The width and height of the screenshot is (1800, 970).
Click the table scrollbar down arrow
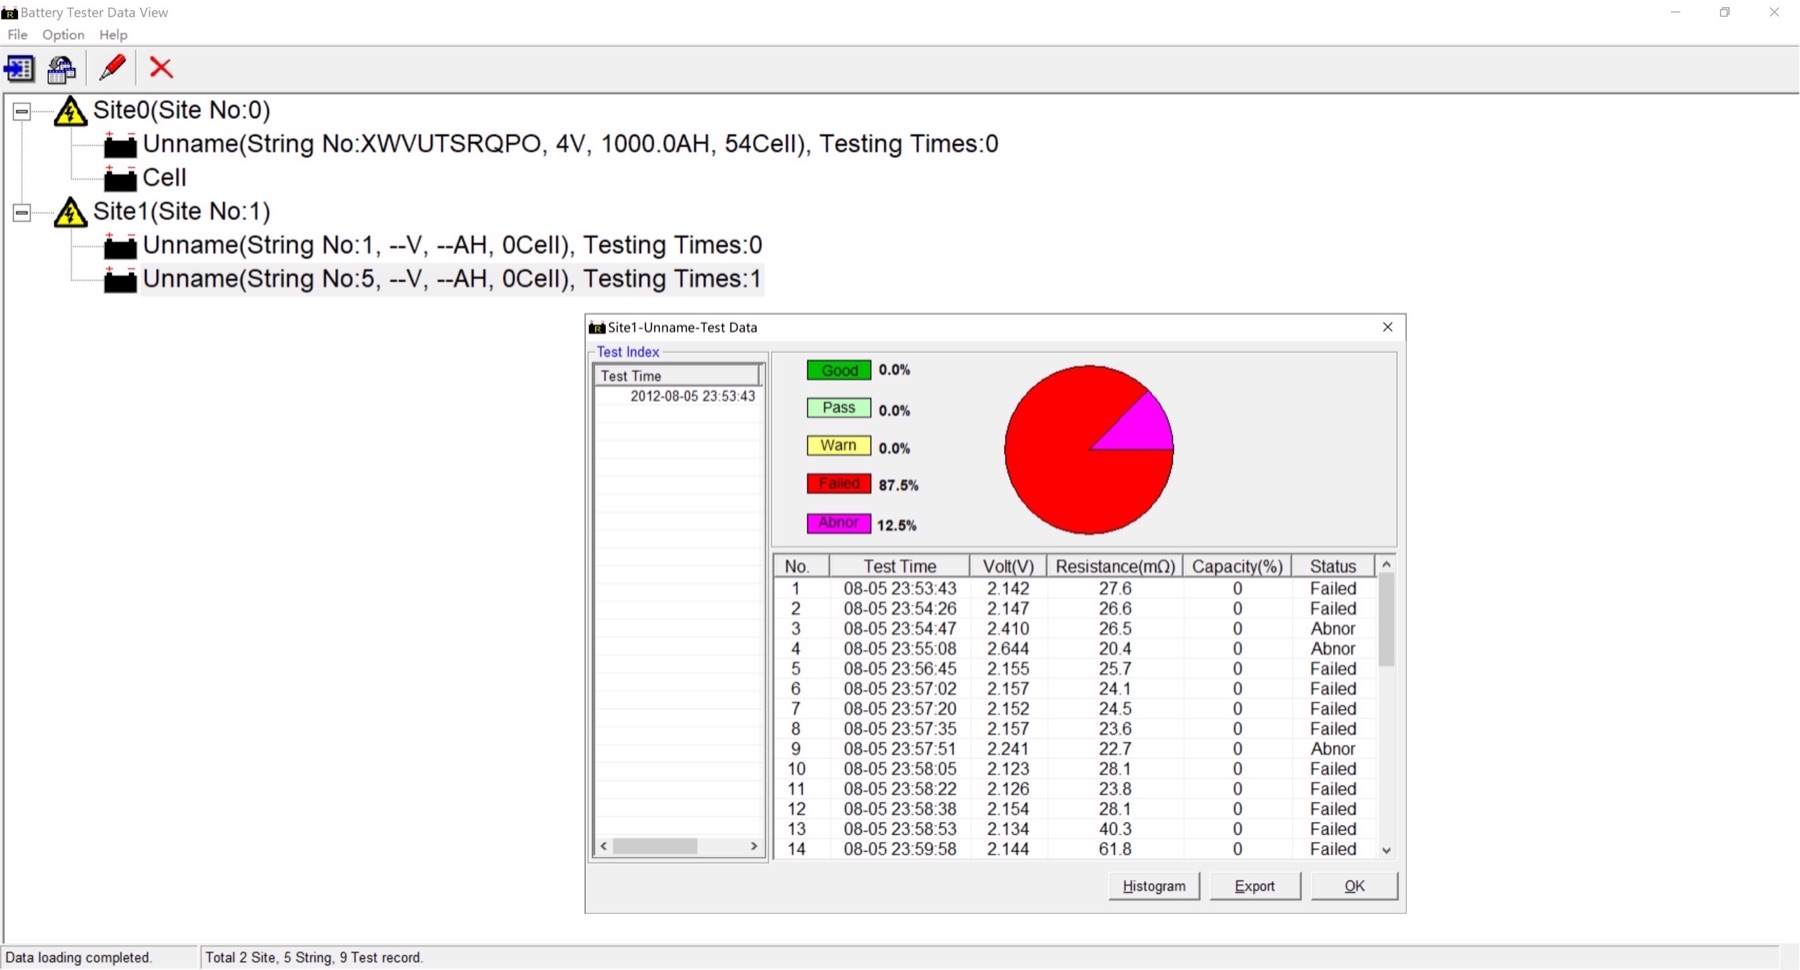click(x=1386, y=850)
